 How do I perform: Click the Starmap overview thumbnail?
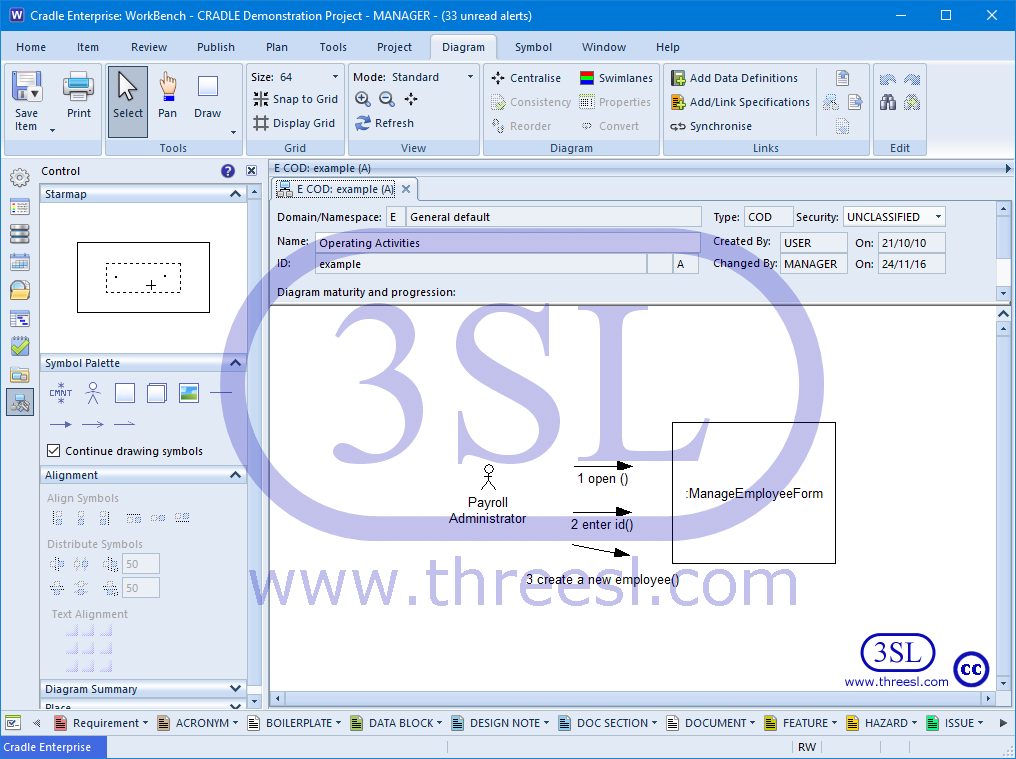pyautogui.click(x=143, y=277)
